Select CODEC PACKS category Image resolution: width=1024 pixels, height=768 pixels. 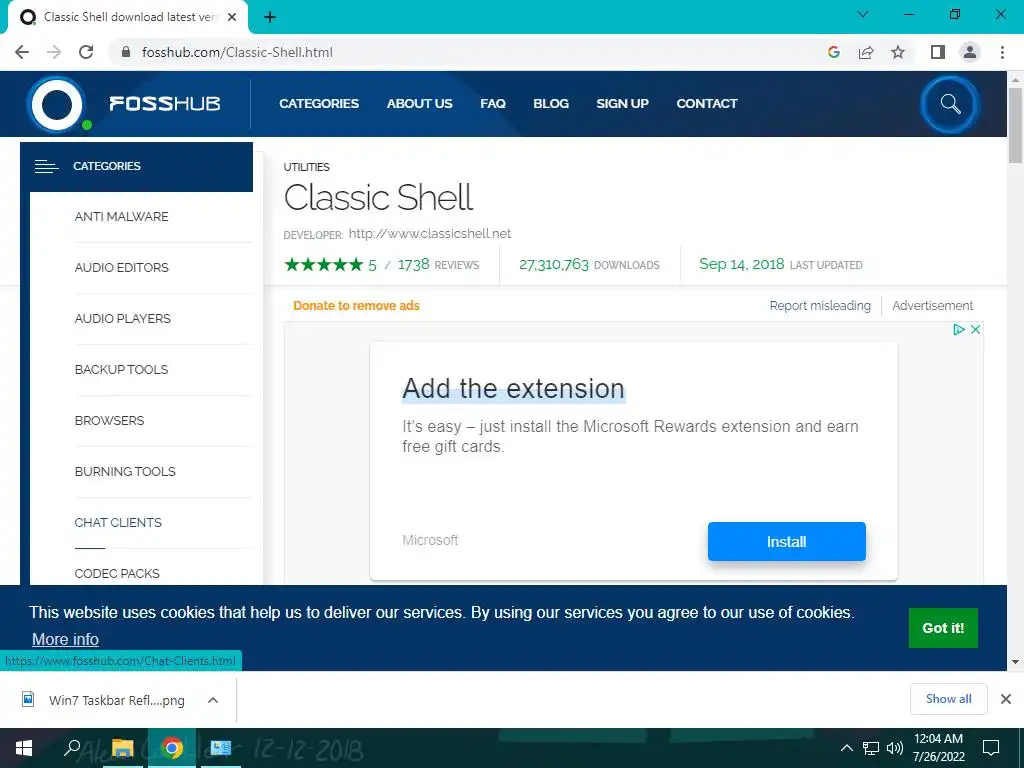117,573
